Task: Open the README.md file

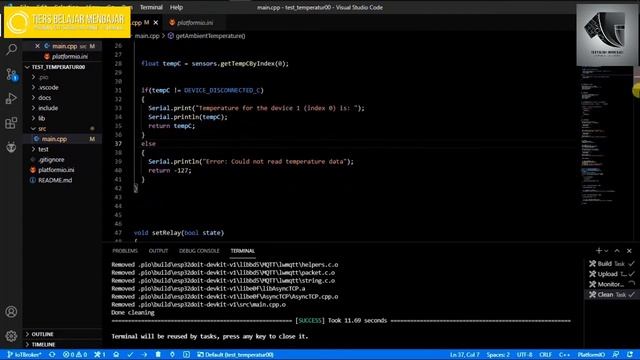Action: coord(55,180)
